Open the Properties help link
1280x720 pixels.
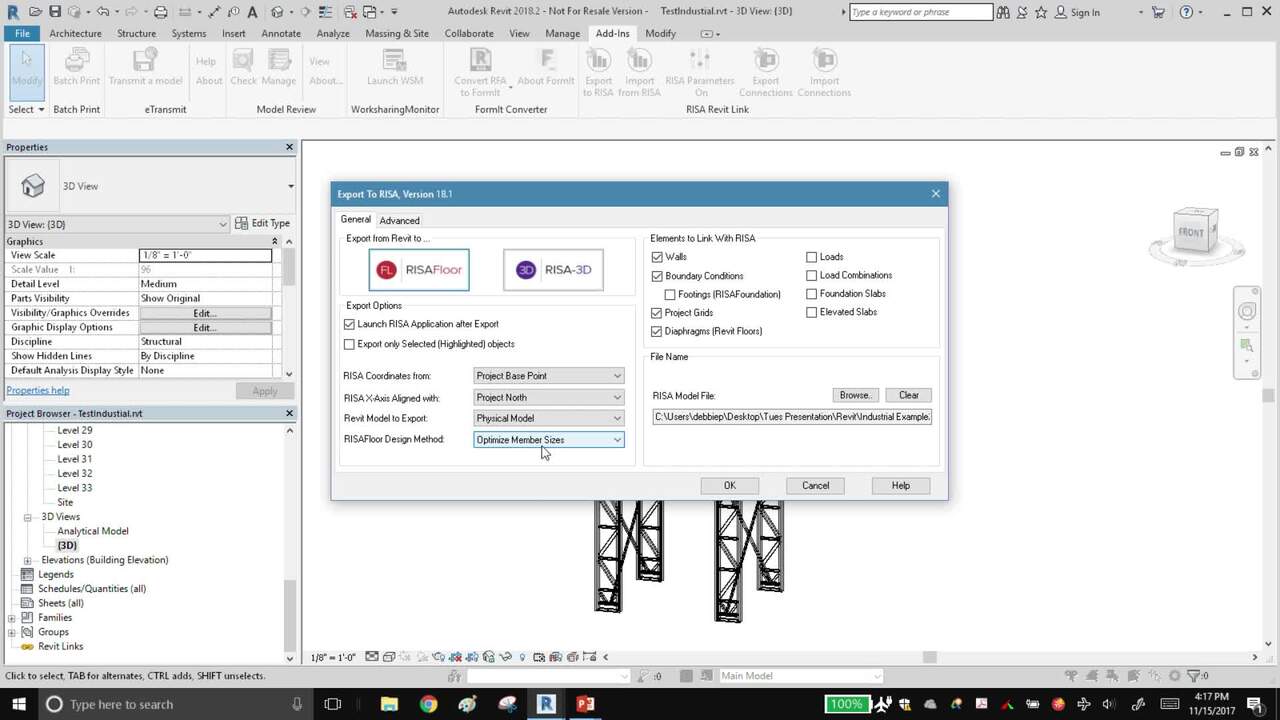click(x=38, y=390)
